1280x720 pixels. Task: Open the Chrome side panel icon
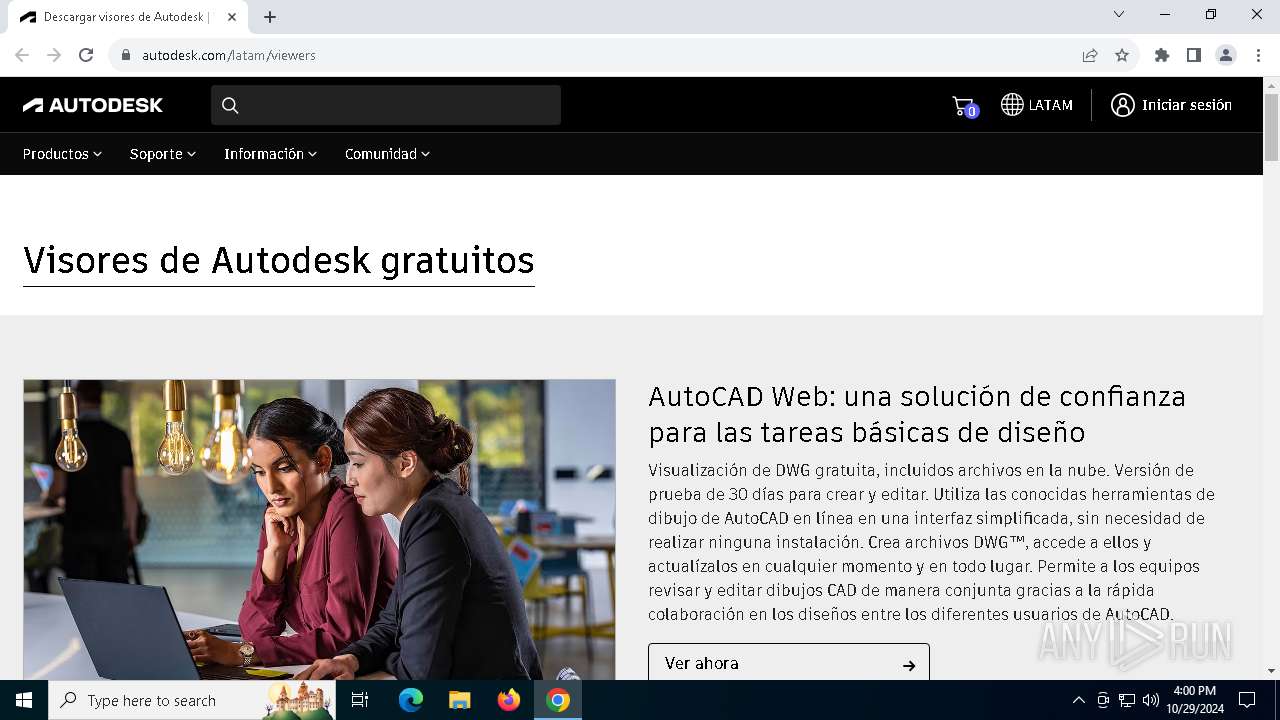[x=1194, y=55]
